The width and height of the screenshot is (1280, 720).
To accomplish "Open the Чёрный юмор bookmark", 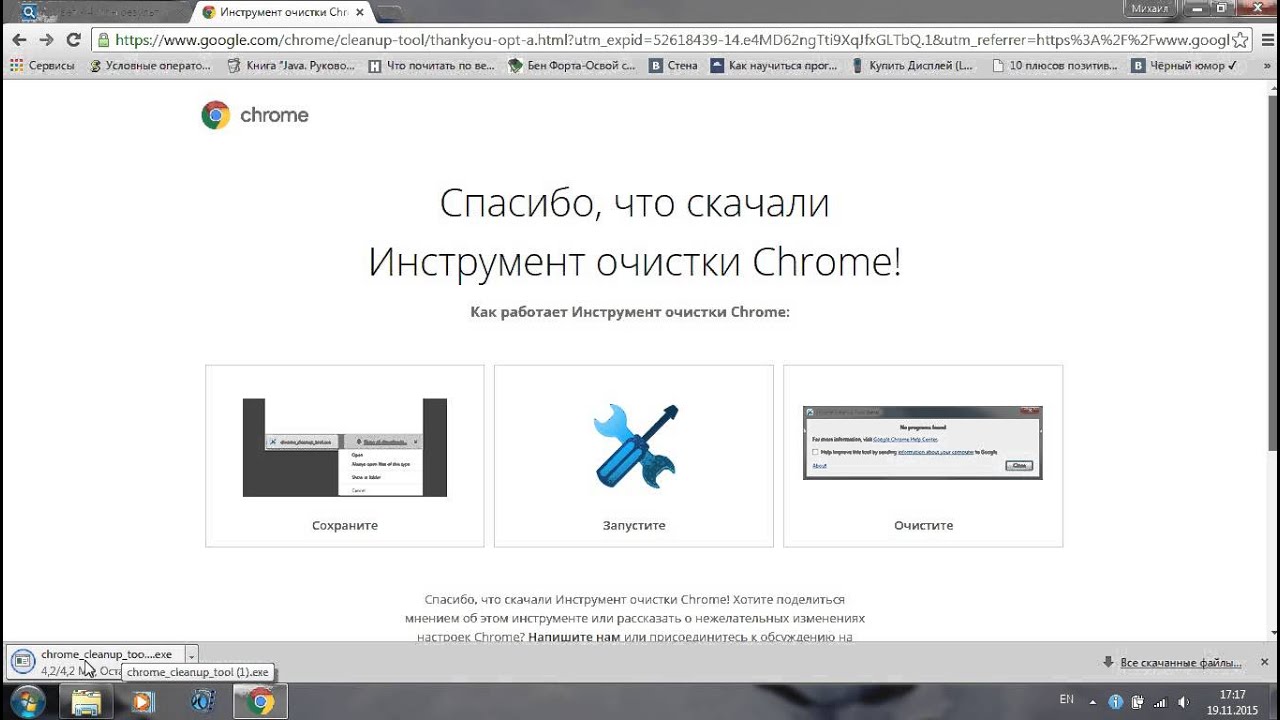I will 1185,66.
